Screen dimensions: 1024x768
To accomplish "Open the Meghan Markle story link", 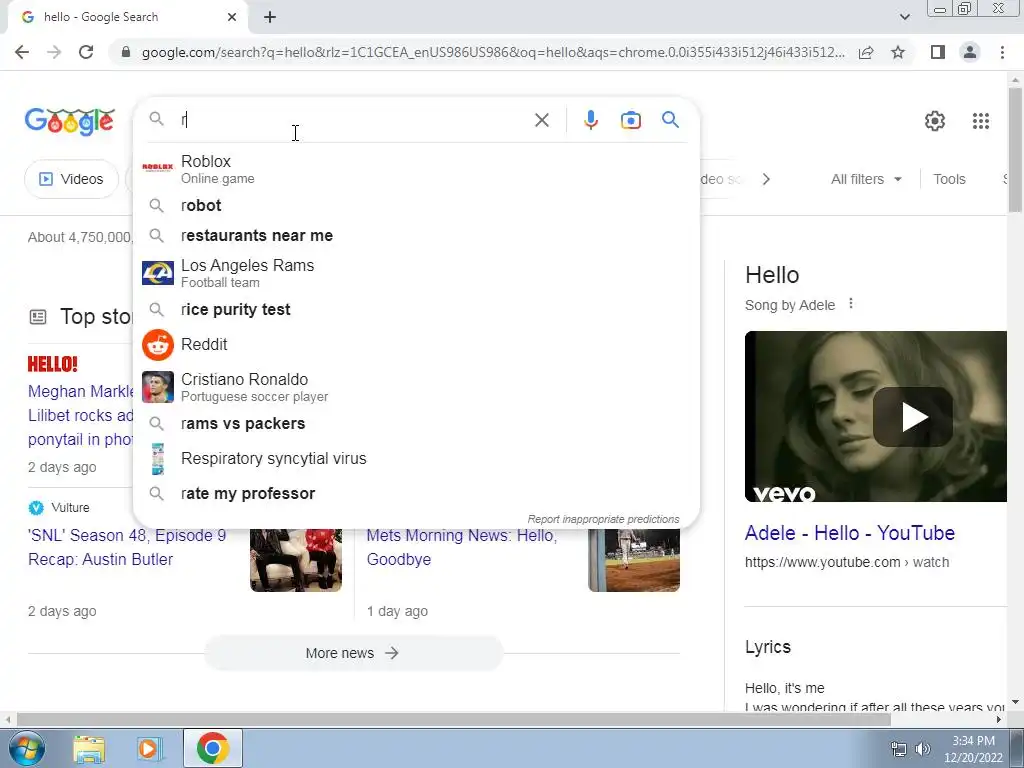I will click(80, 415).
